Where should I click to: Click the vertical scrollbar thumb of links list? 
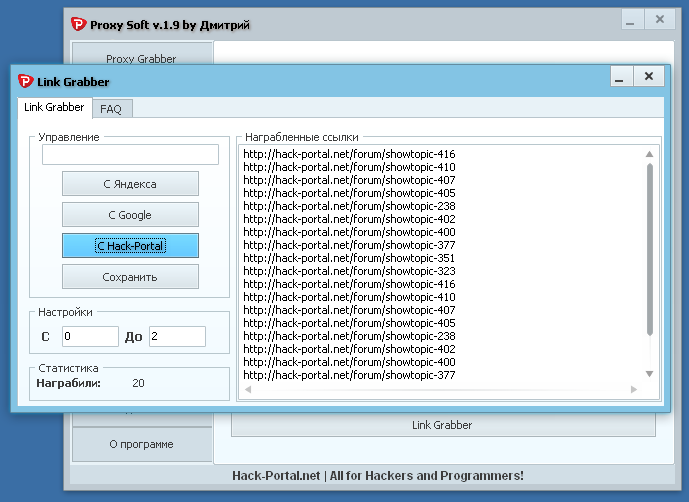coord(649,249)
